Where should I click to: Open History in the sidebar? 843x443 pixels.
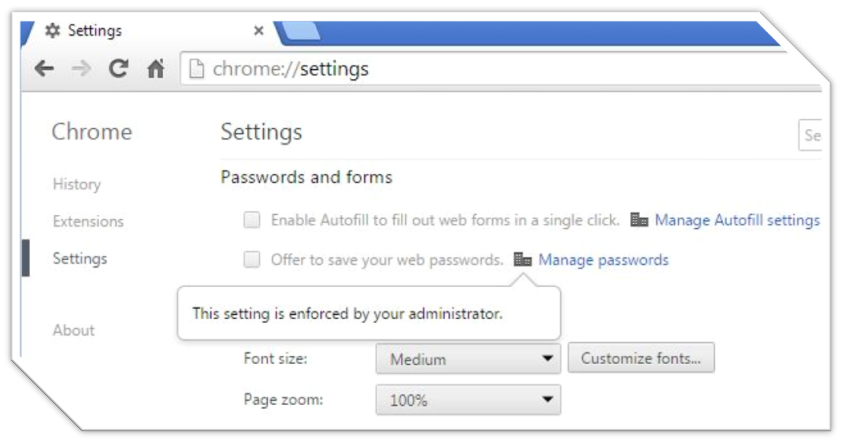tap(77, 184)
